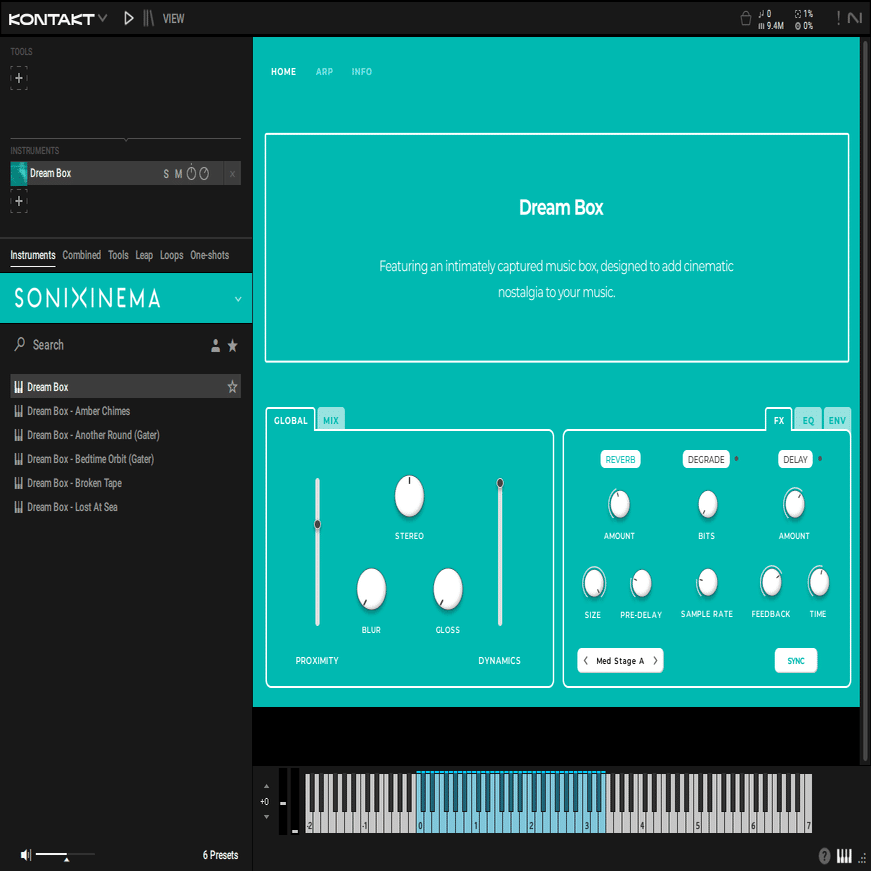Viewport: 871px width, 871px height.
Task: Add a new tool with plus icon
Action: pos(19,78)
